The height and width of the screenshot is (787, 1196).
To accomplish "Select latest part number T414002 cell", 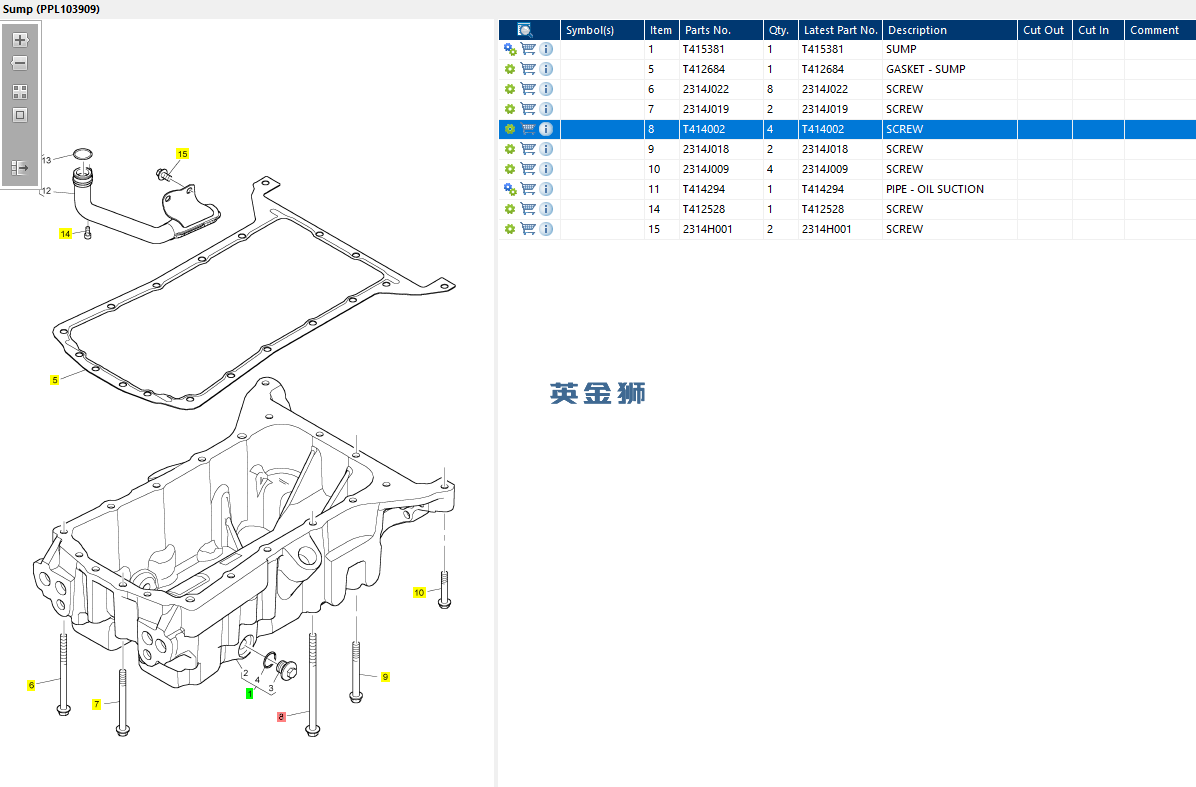I will 840,129.
